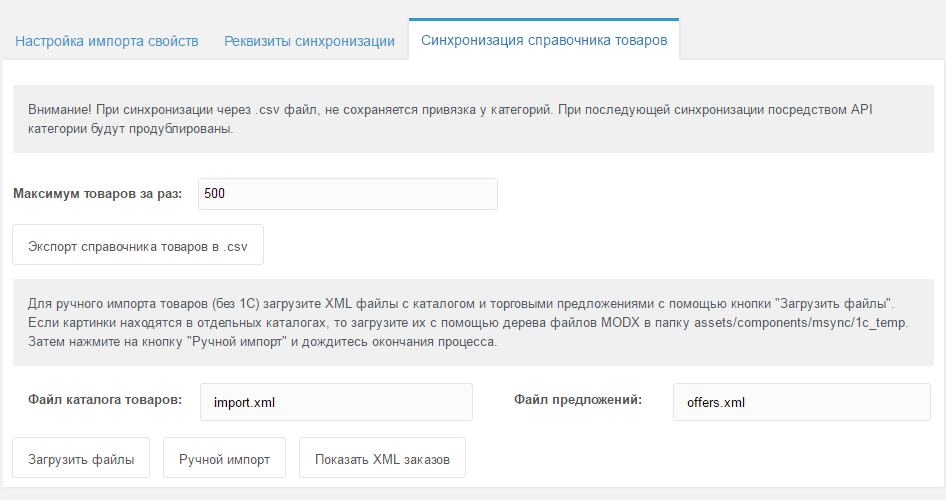
Task: Open the Настройка импорта свойств tab
Action: (107, 41)
